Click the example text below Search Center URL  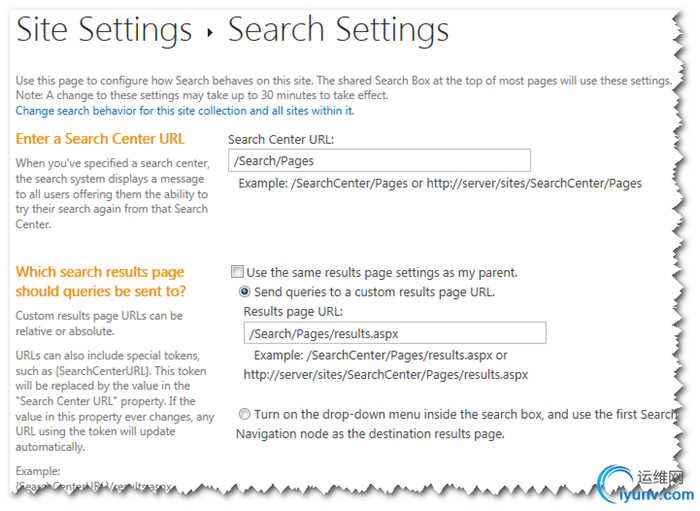coord(440,183)
